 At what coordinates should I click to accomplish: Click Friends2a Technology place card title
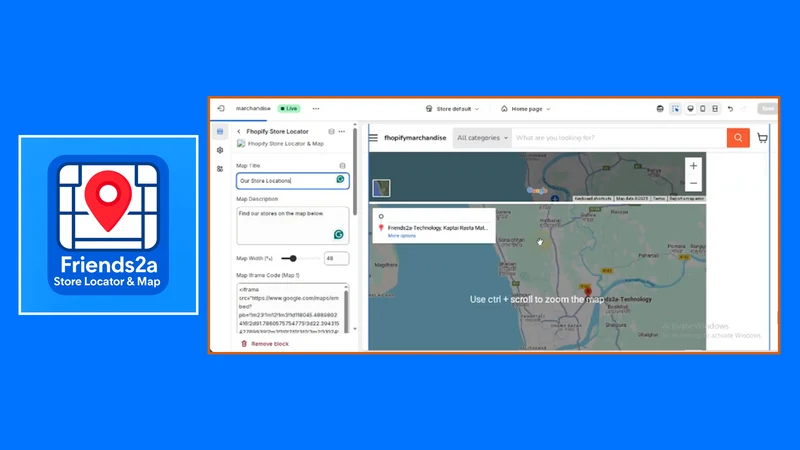[437, 228]
